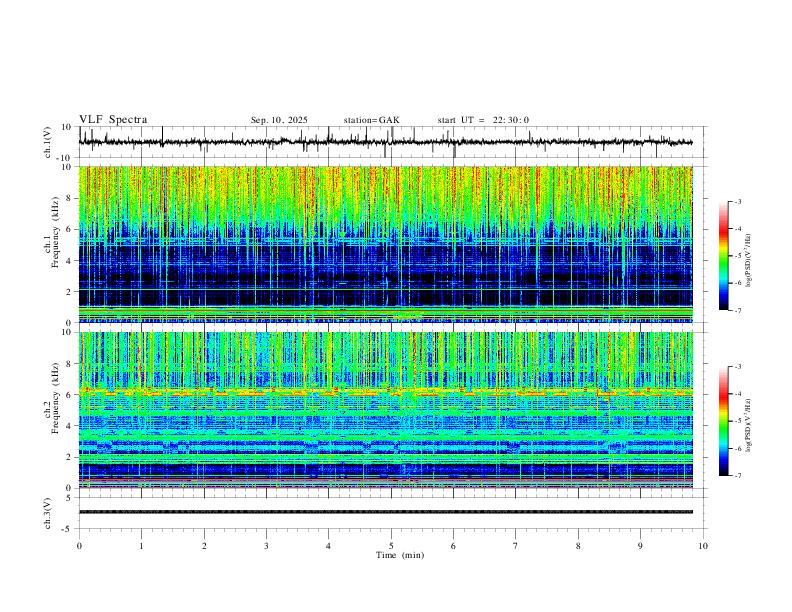Click the 'VLF Spectra' title text

pyautogui.click(x=113, y=120)
